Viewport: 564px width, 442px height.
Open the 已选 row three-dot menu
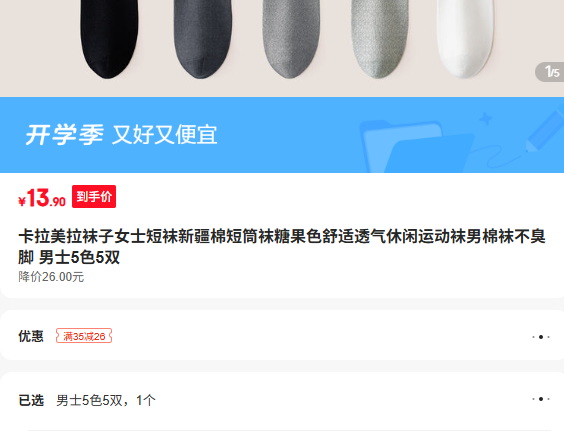[x=541, y=399]
